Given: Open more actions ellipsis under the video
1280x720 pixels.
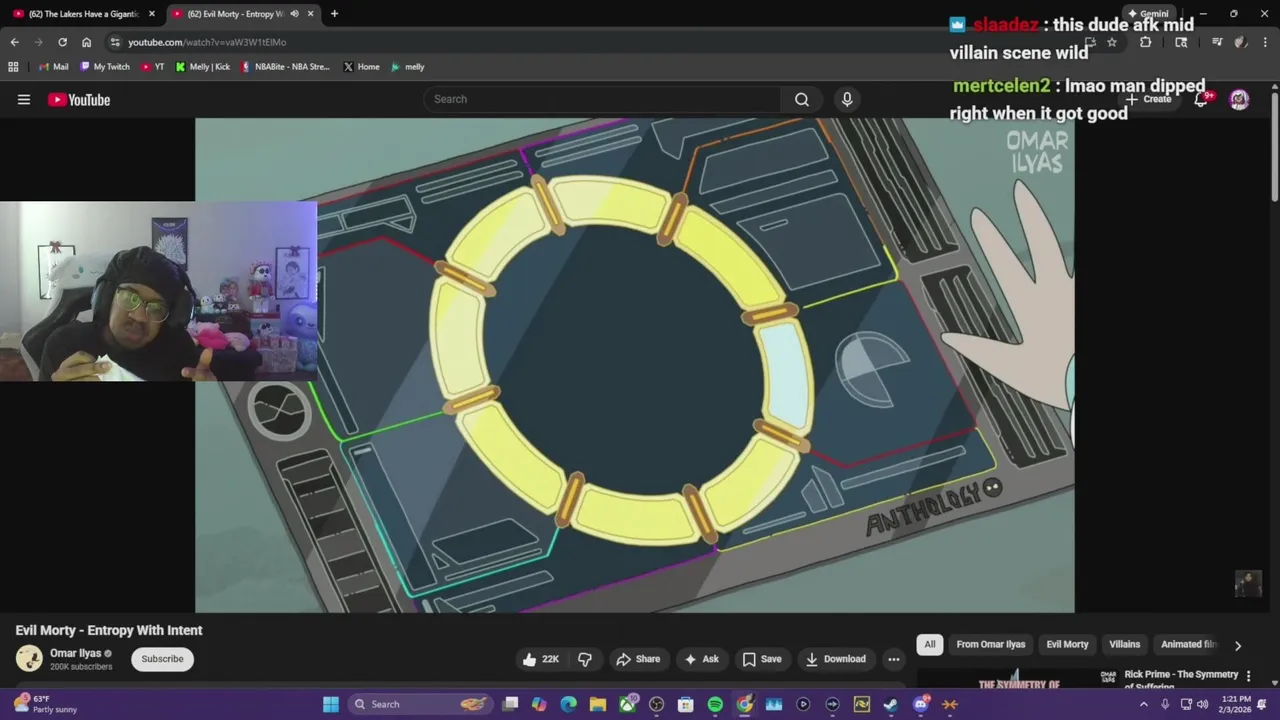Looking at the screenshot, I should [x=894, y=659].
